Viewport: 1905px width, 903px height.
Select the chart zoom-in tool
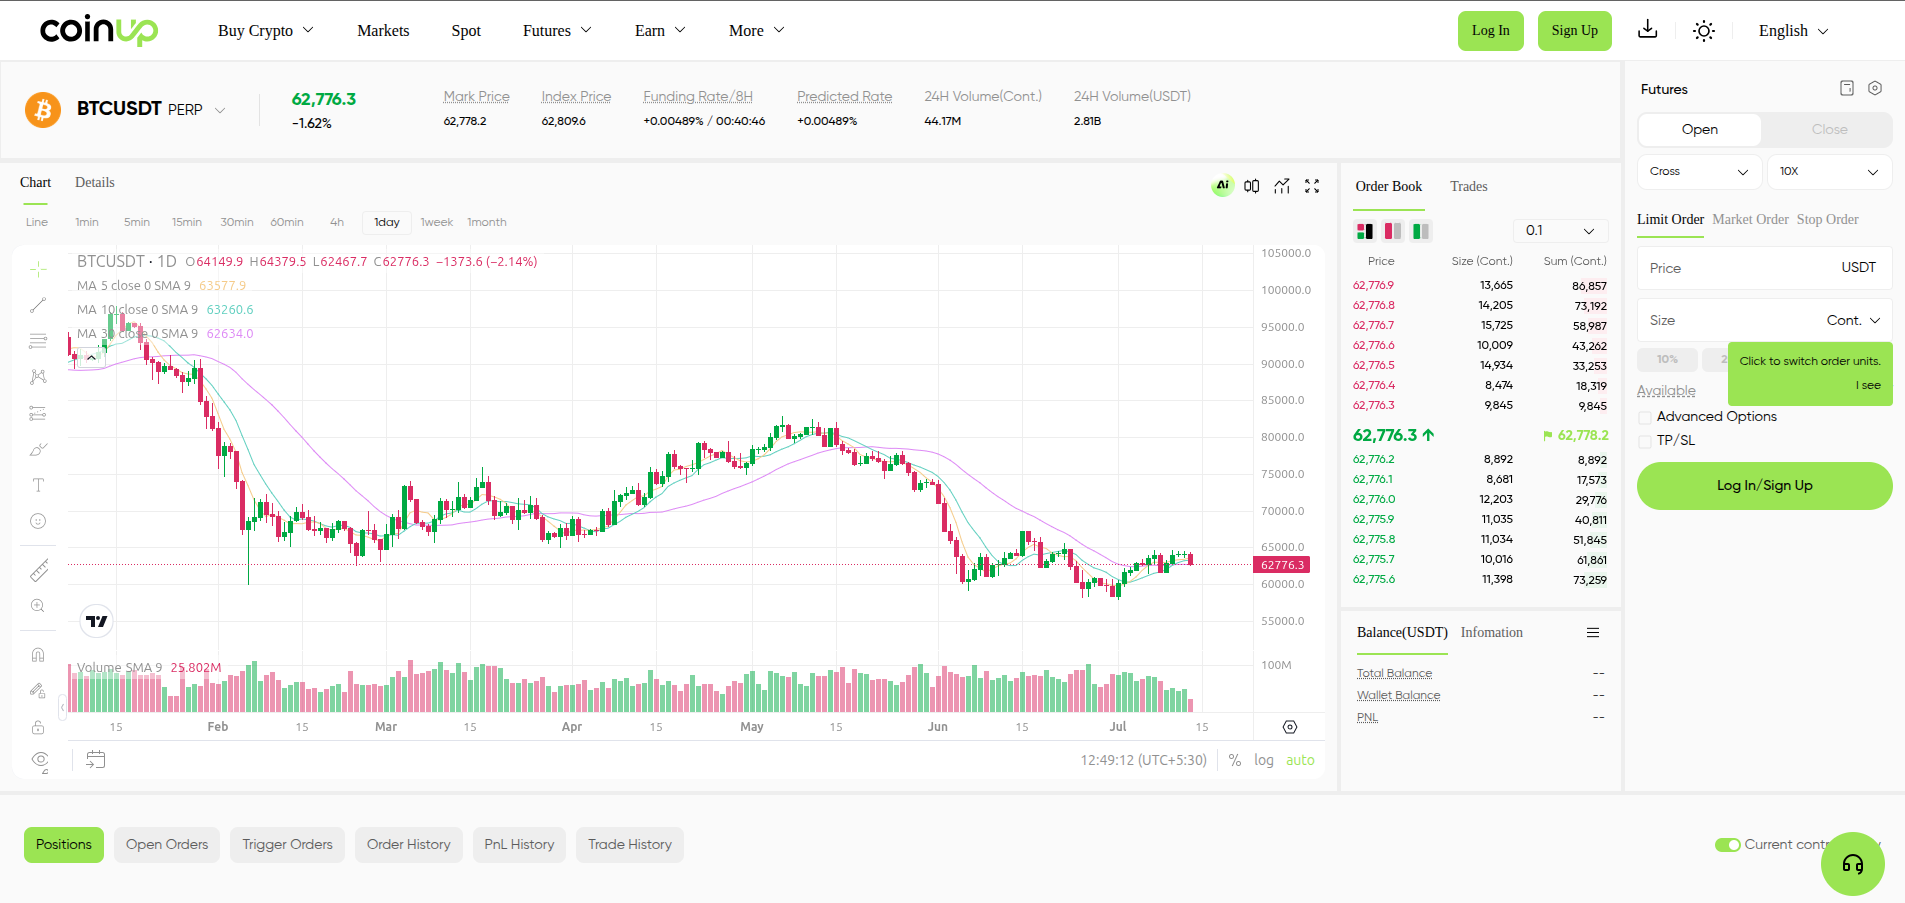click(38, 606)
